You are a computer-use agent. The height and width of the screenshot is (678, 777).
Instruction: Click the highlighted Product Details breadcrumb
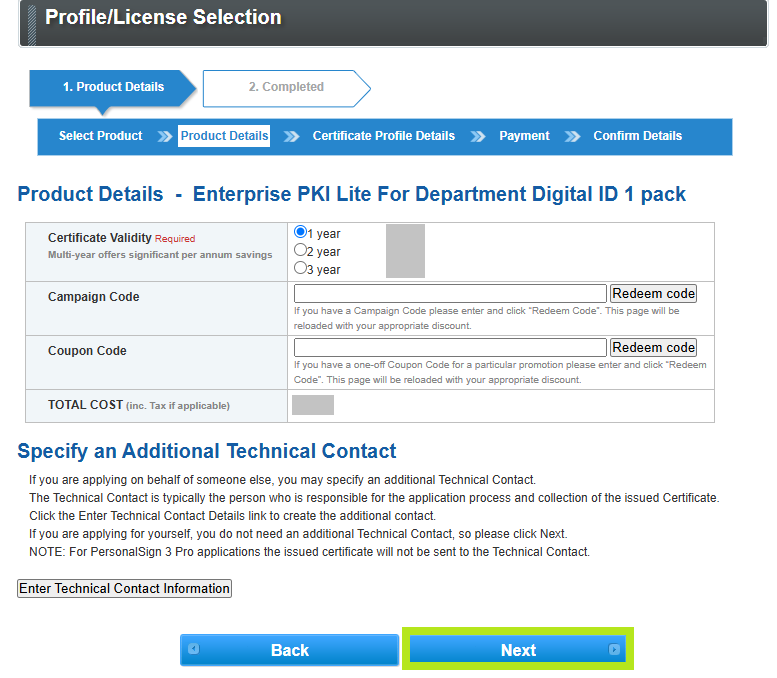pos(224,136)
